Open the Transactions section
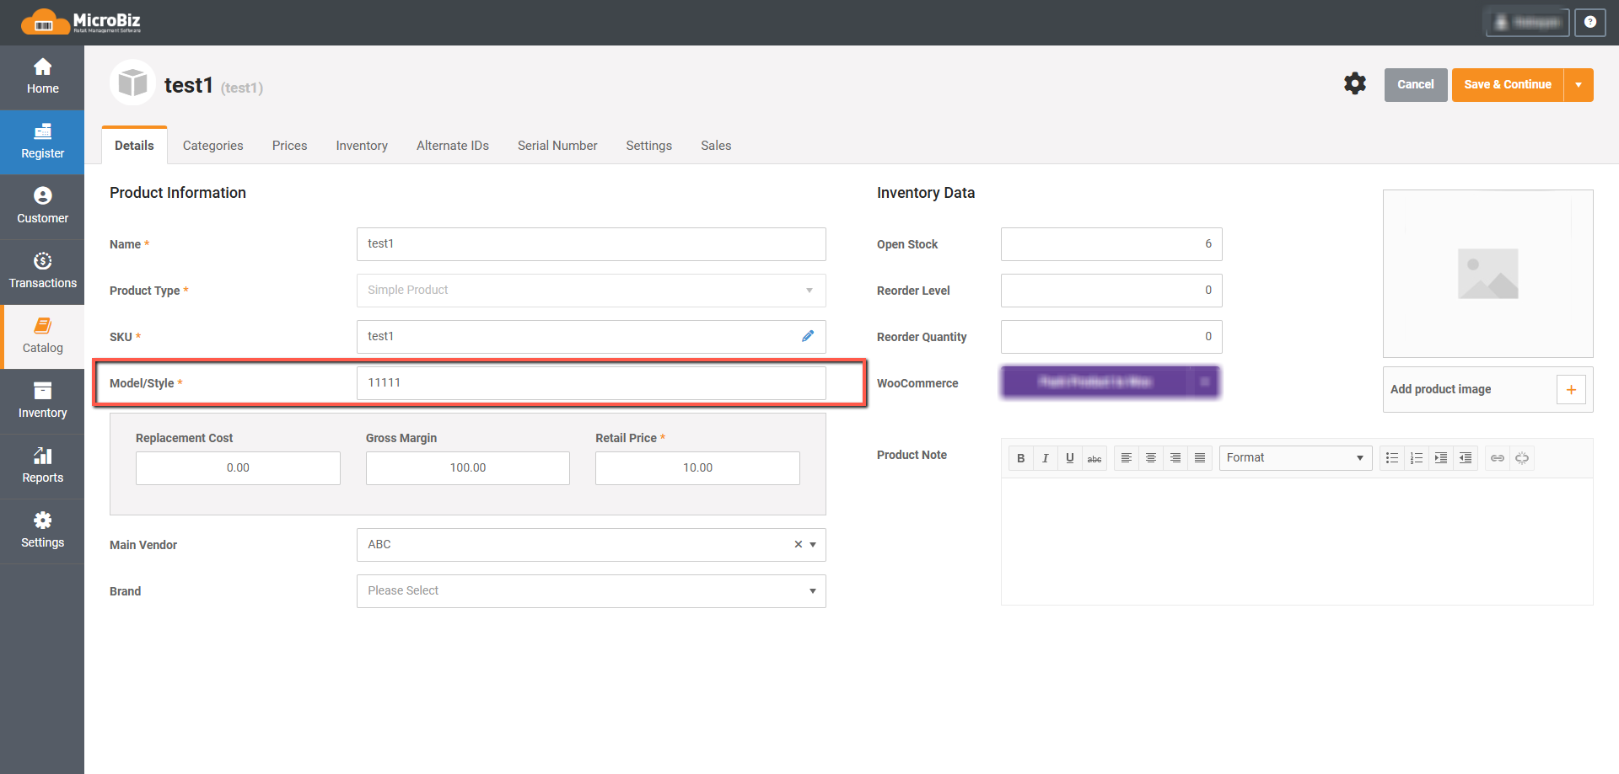The image size is (1619, 774). click(42, 272)
